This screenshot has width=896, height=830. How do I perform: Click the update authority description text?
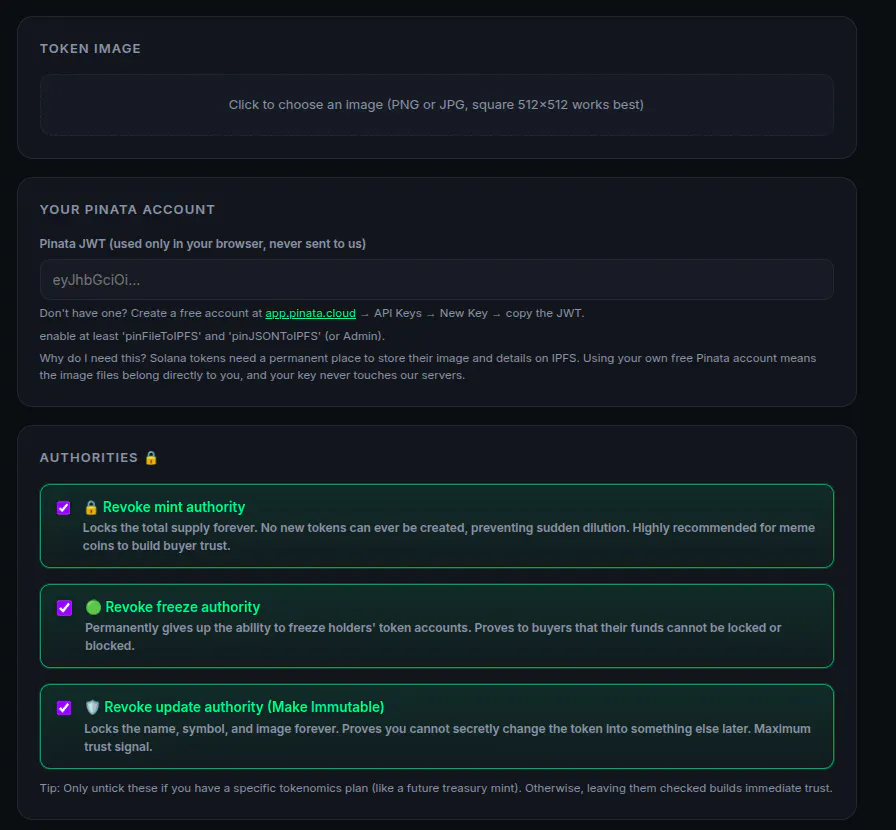pyautogui.click(x=447, y=737)
